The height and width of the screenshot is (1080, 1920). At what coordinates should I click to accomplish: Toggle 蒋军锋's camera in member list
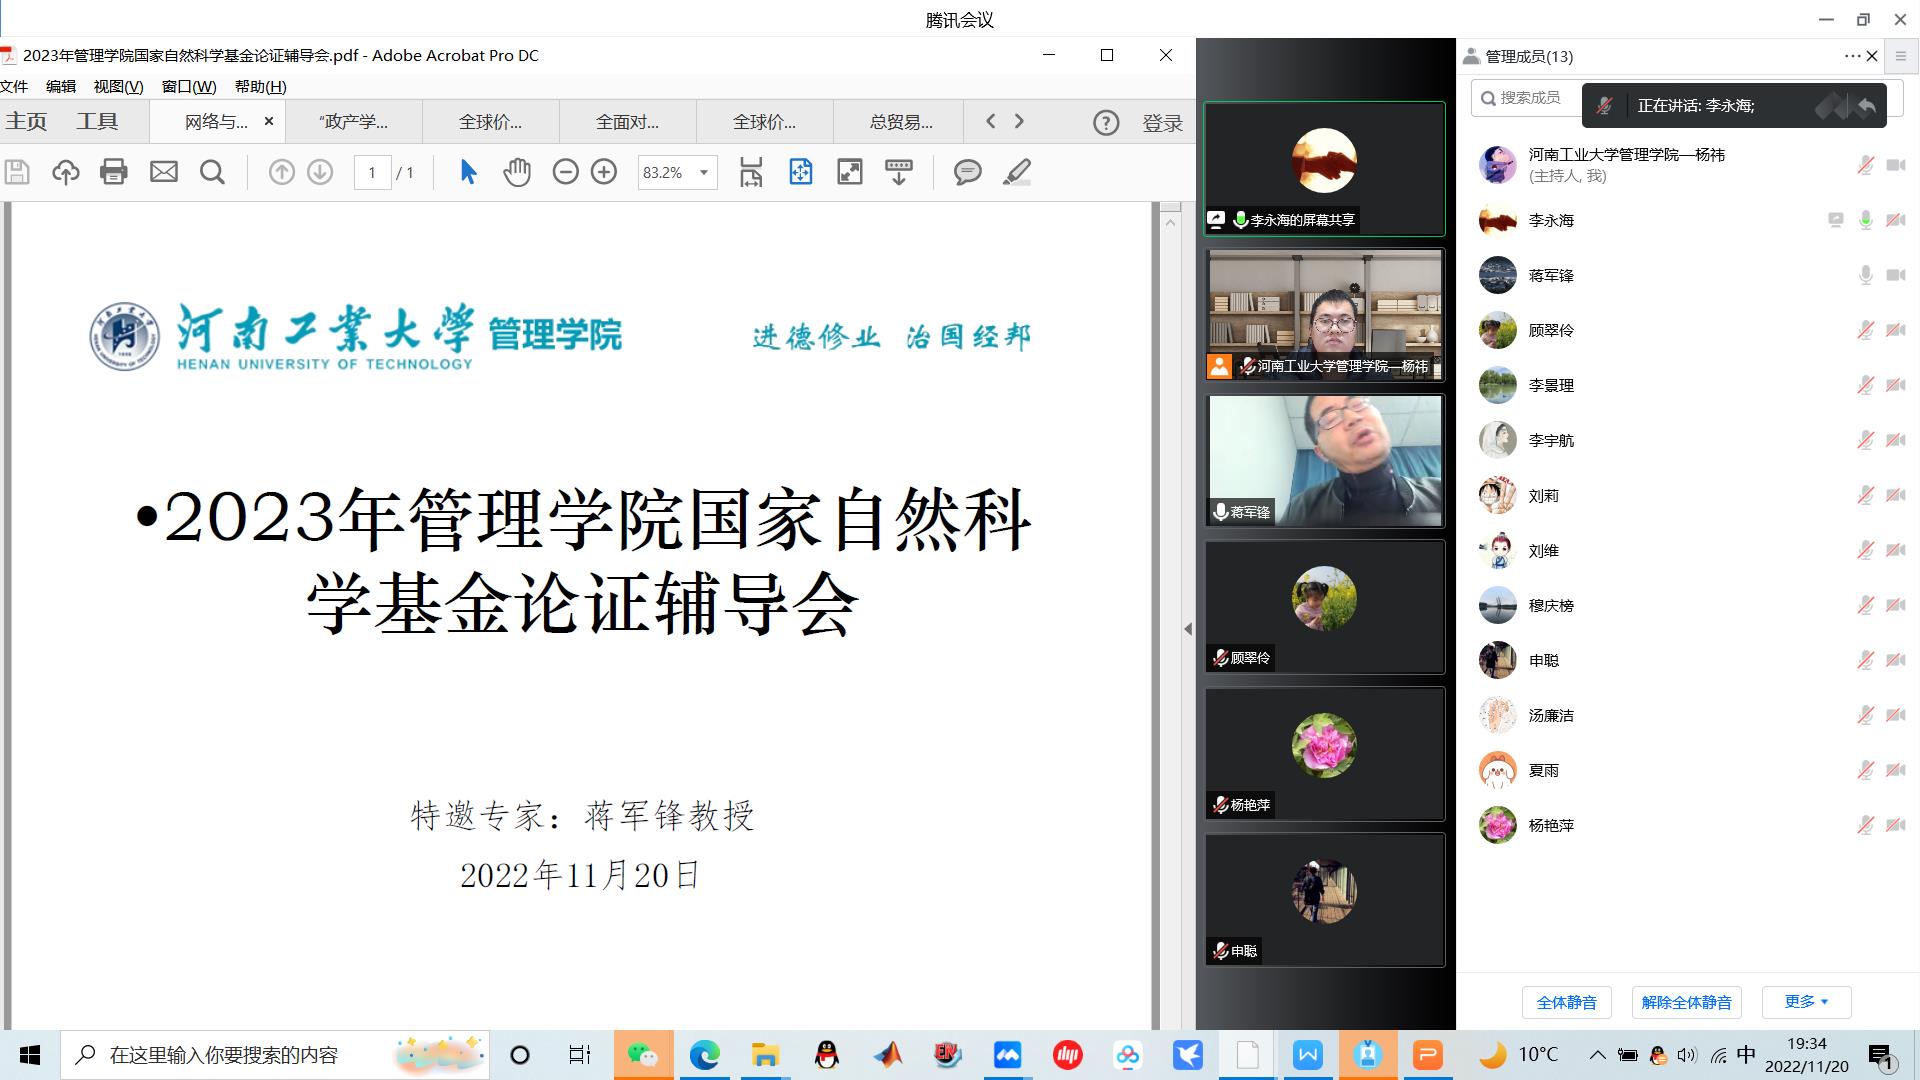[1895, 275]
